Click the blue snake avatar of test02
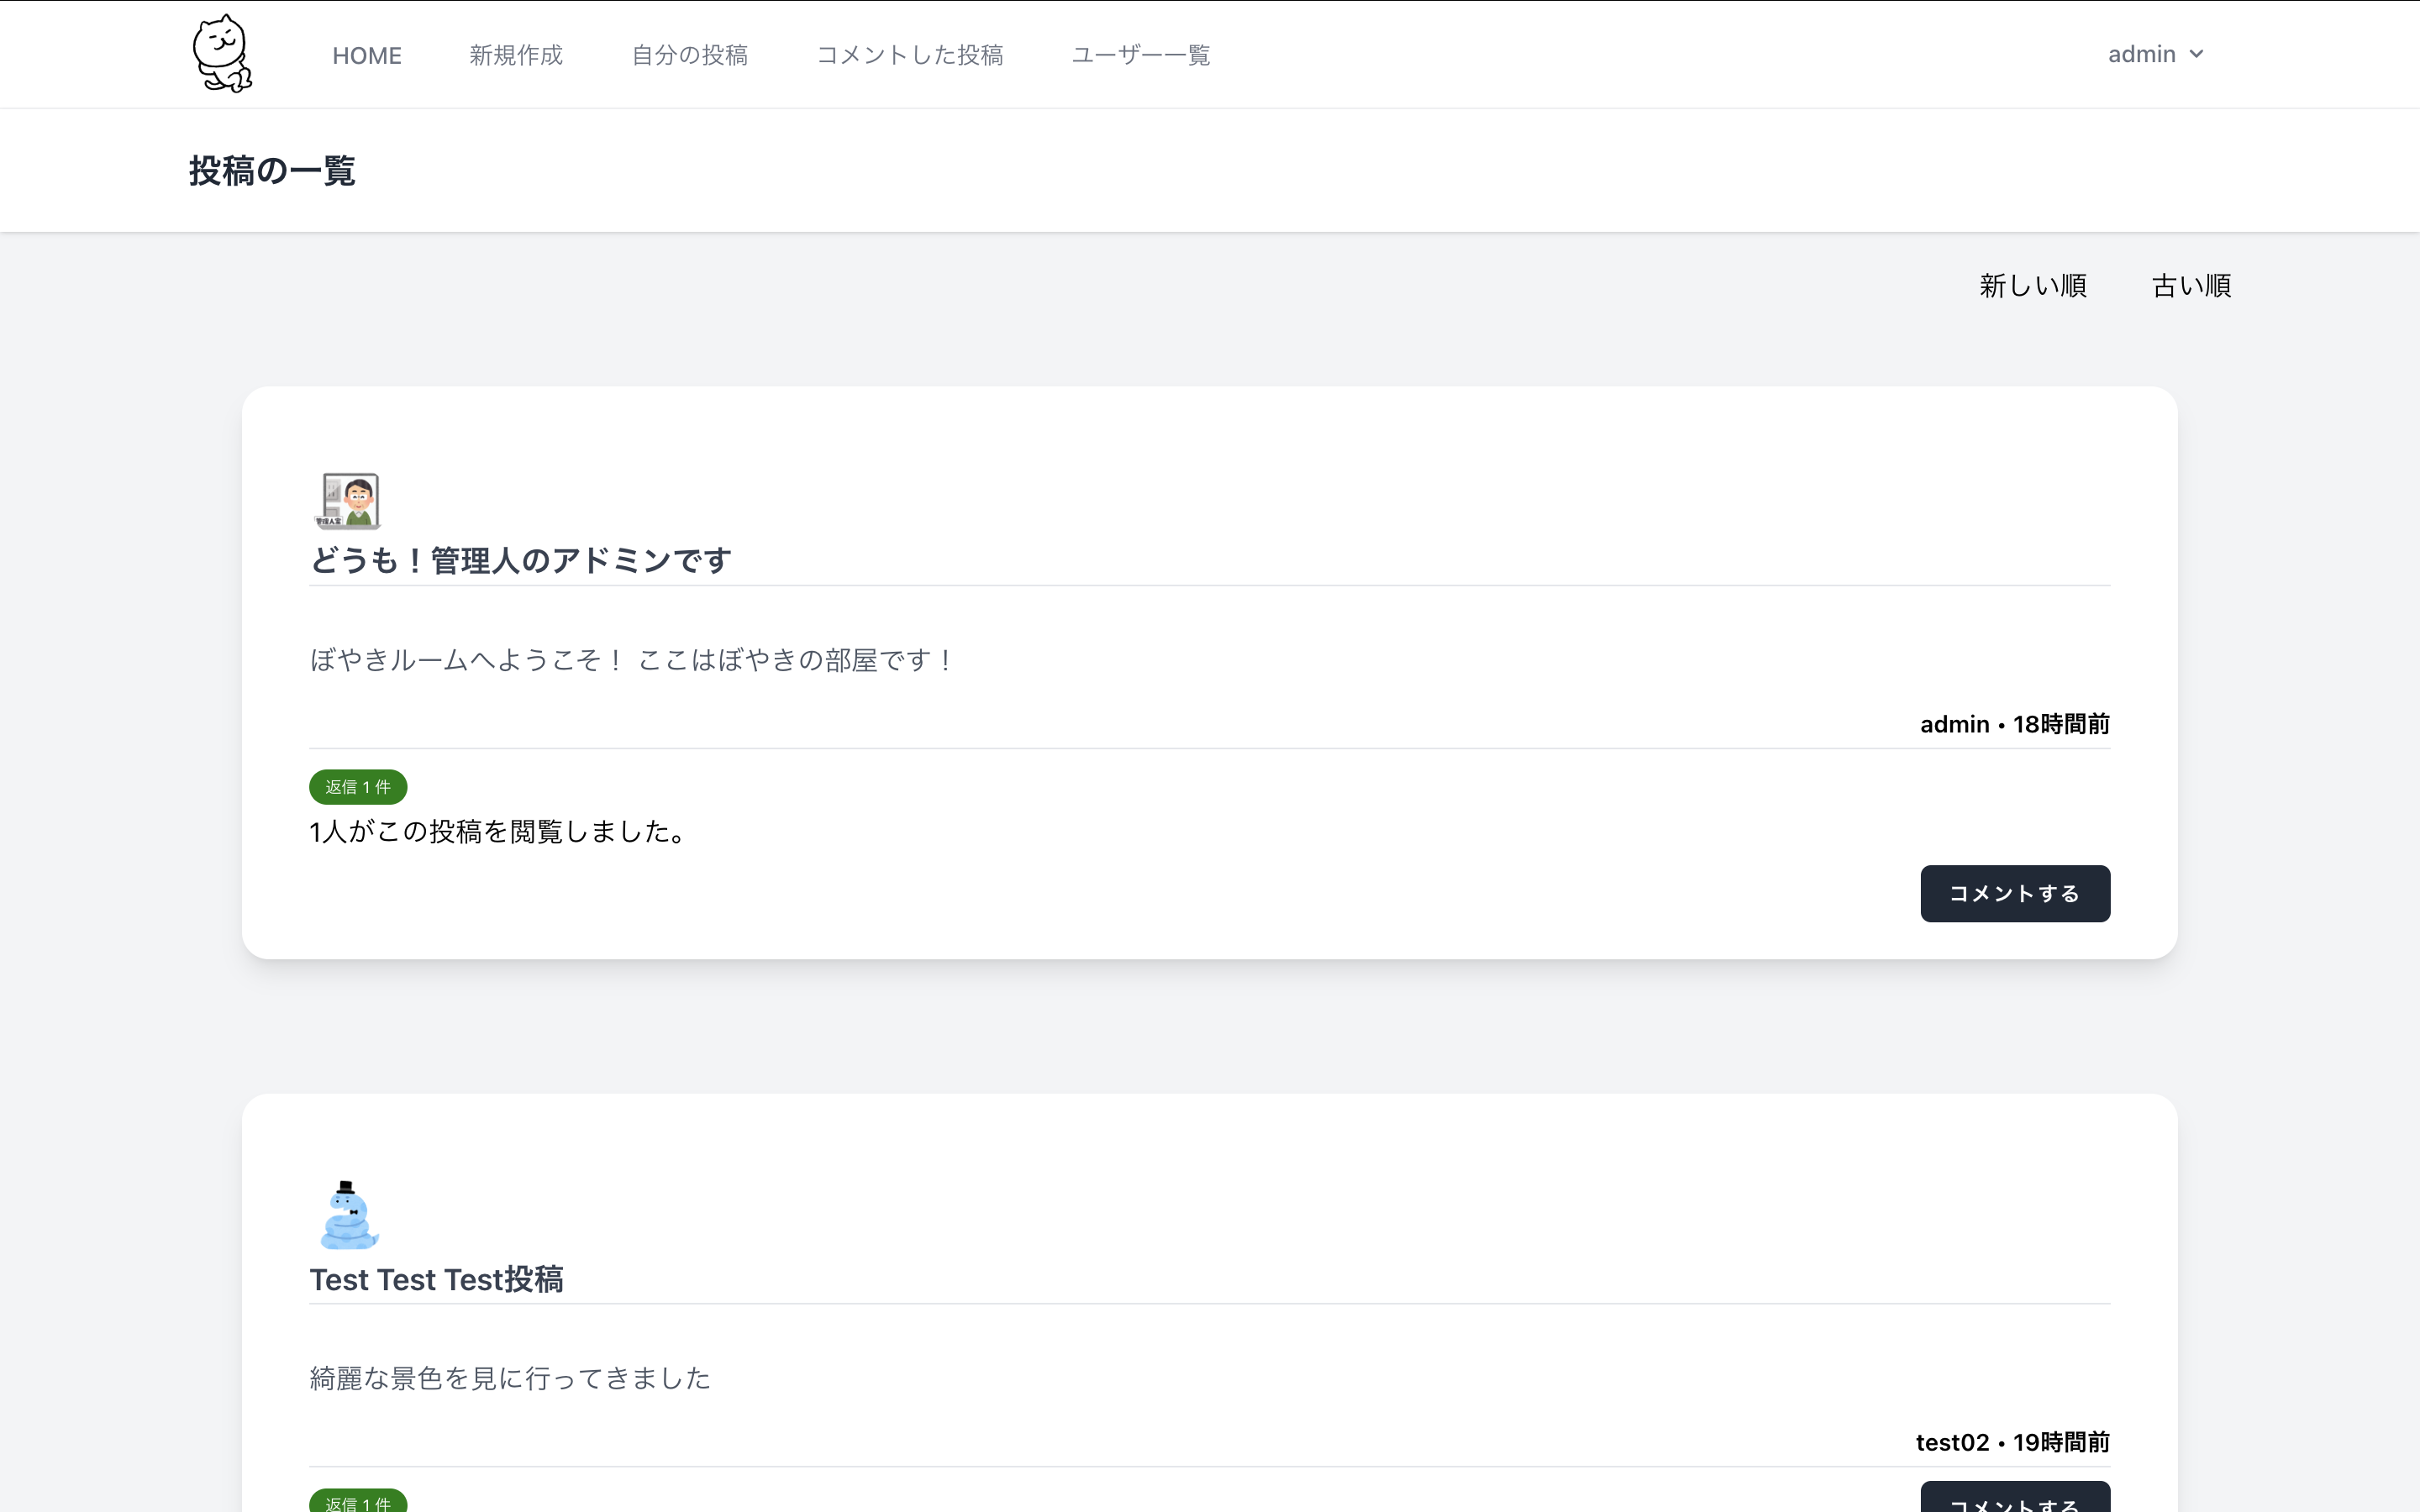This screenshot has height=1512, width=2420. tap(348, 1216)
